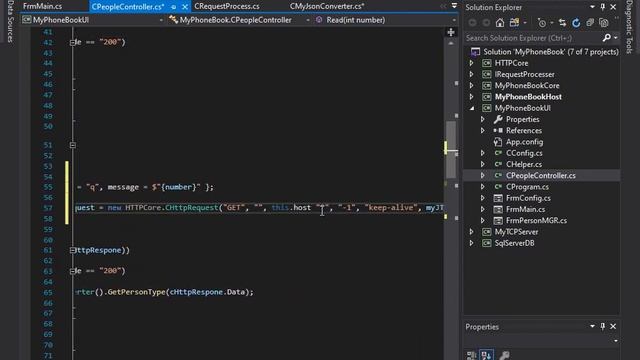The height and width of the screenshot is (360, 640).
Task: Select App.config in Solution Explorer
Action: tap(524, 142)
